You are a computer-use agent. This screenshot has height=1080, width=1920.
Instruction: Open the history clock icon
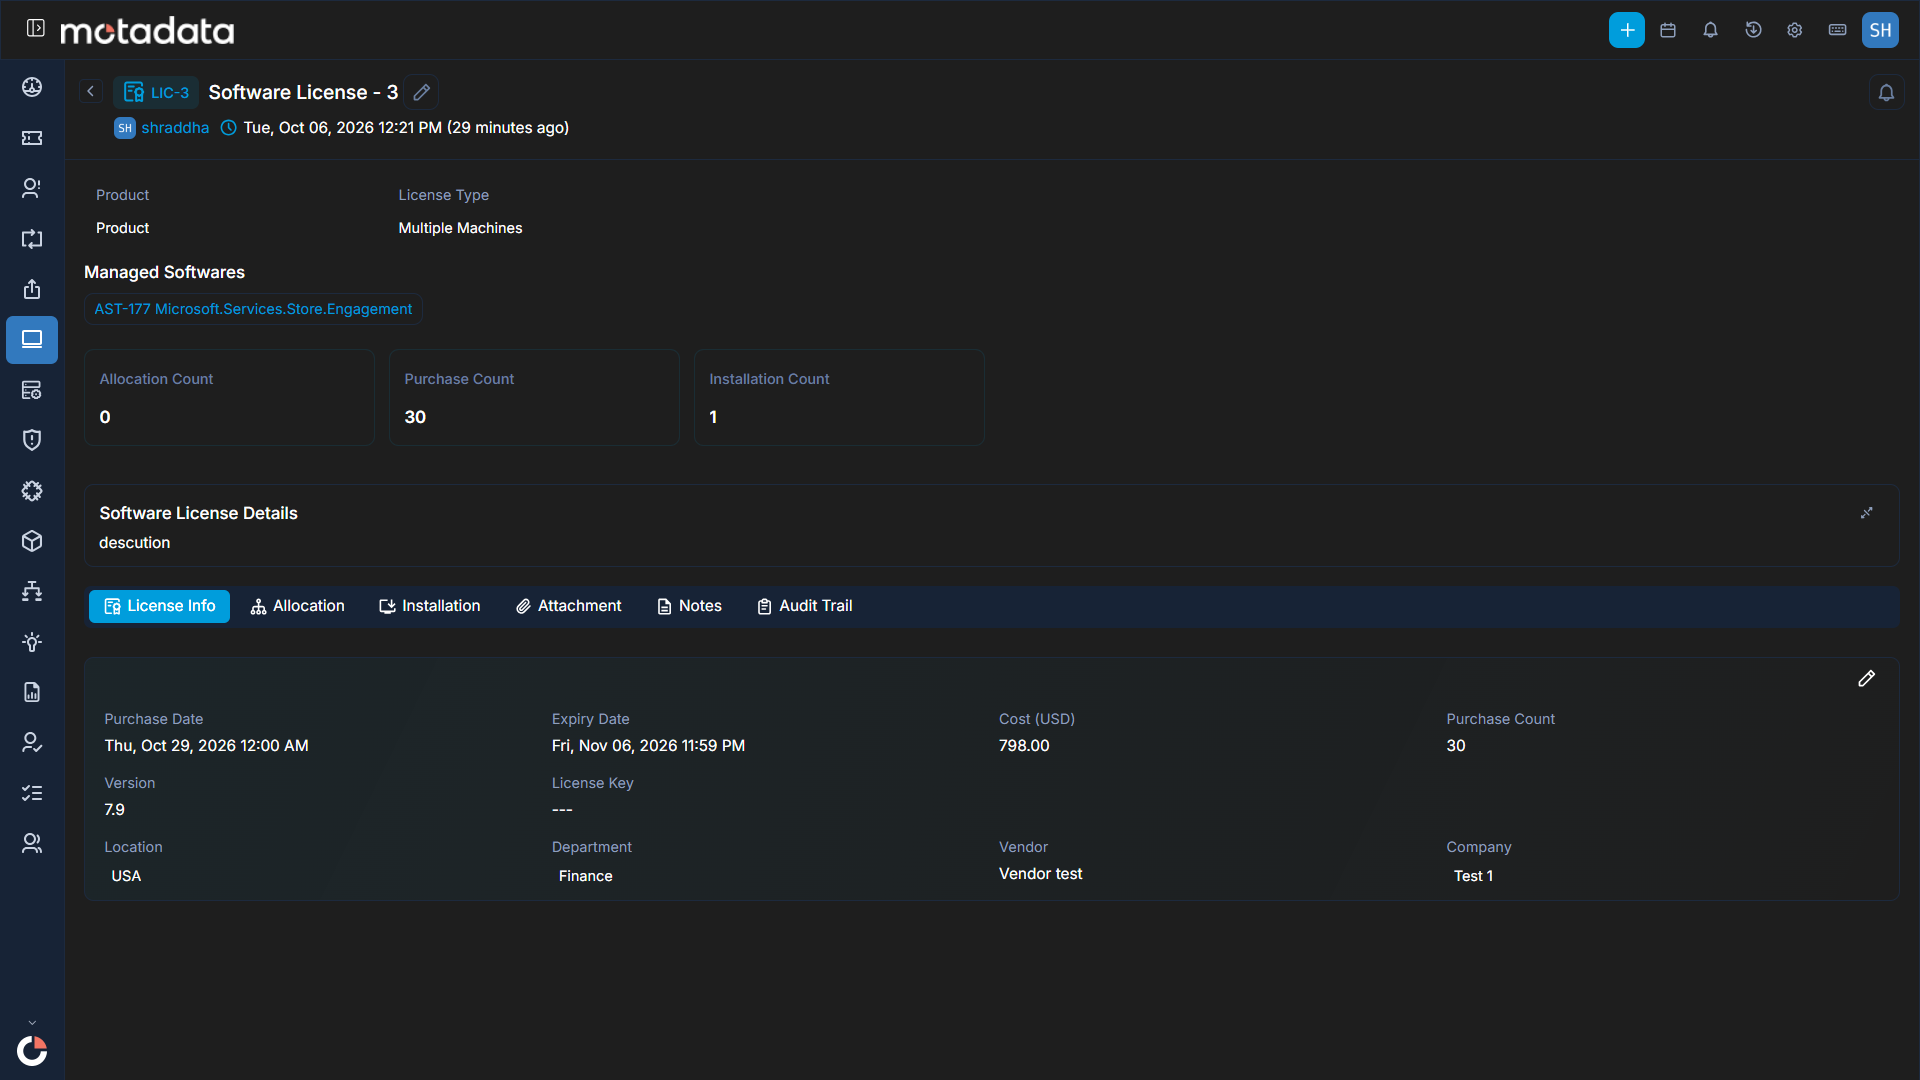click(x=1753, y=30)
